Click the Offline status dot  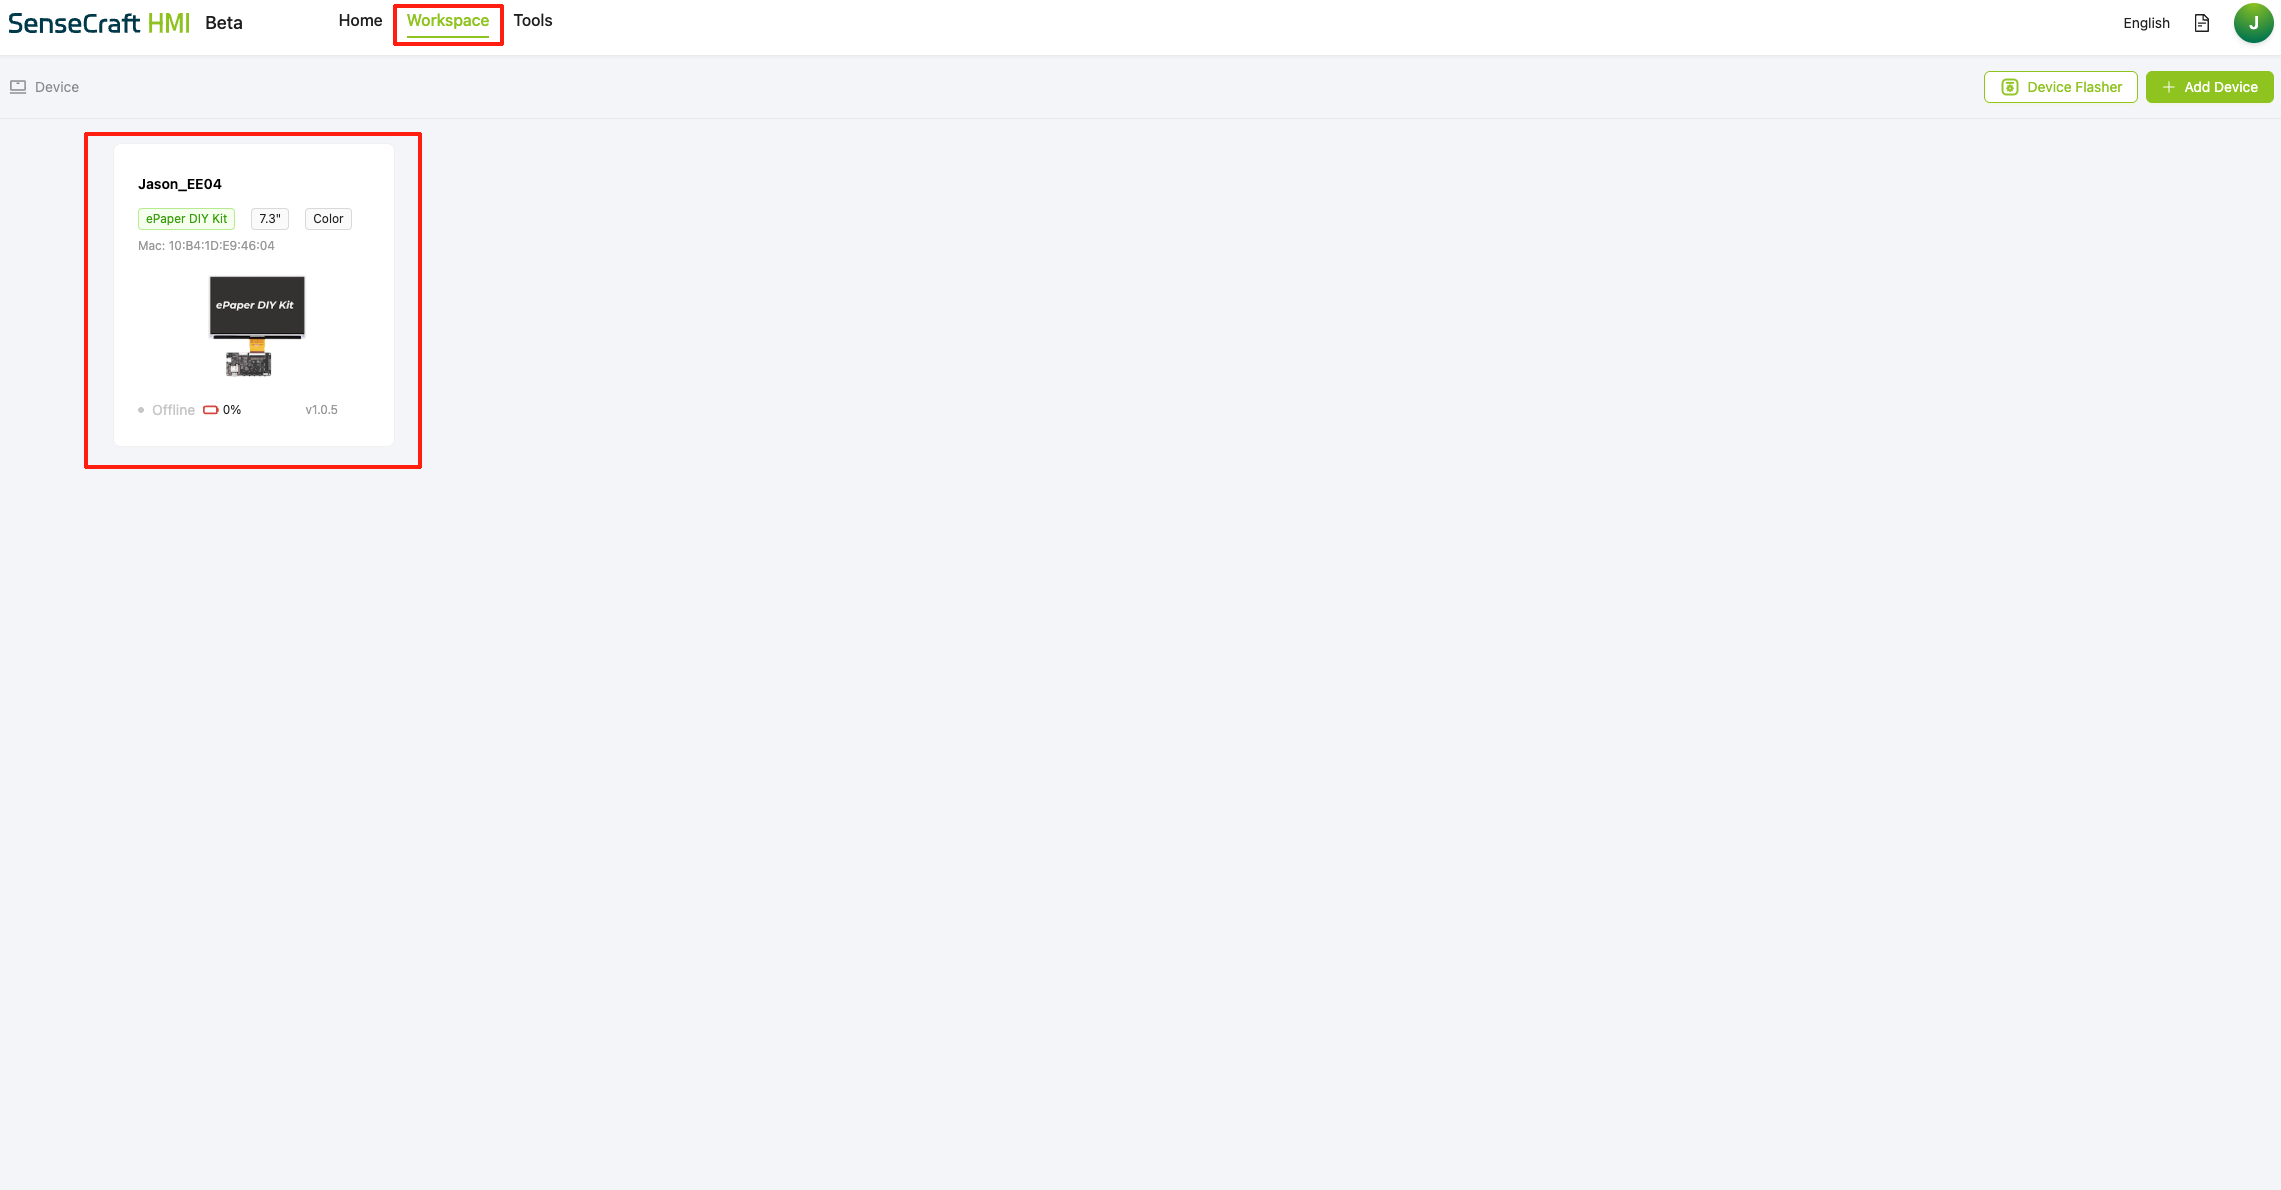(x=141, y=410)
